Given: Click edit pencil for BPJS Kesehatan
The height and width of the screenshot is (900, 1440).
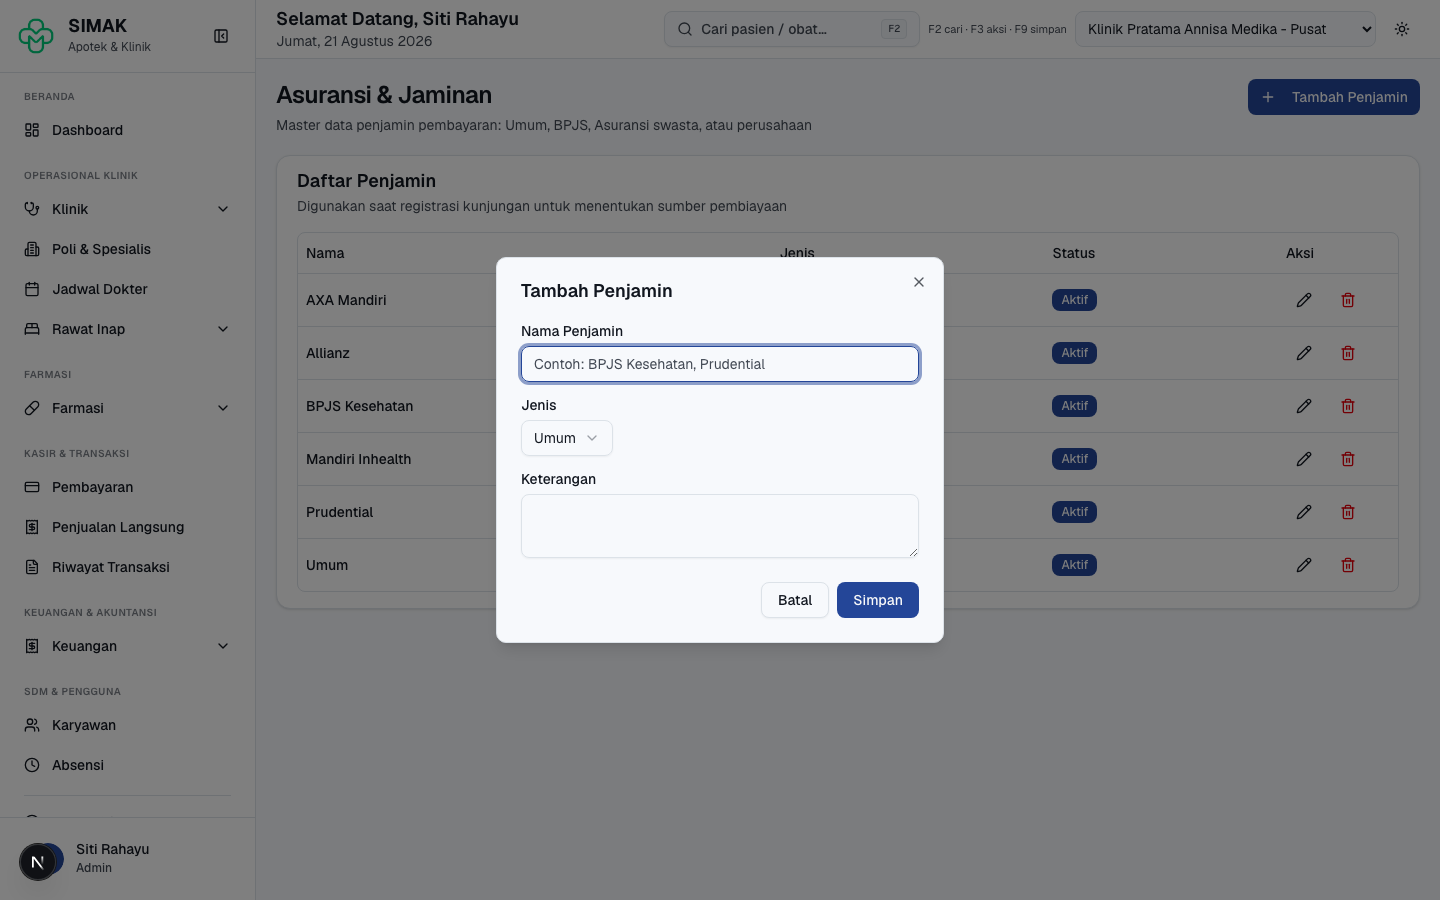Looking at the screenshot, I should tap(1304, 406).
